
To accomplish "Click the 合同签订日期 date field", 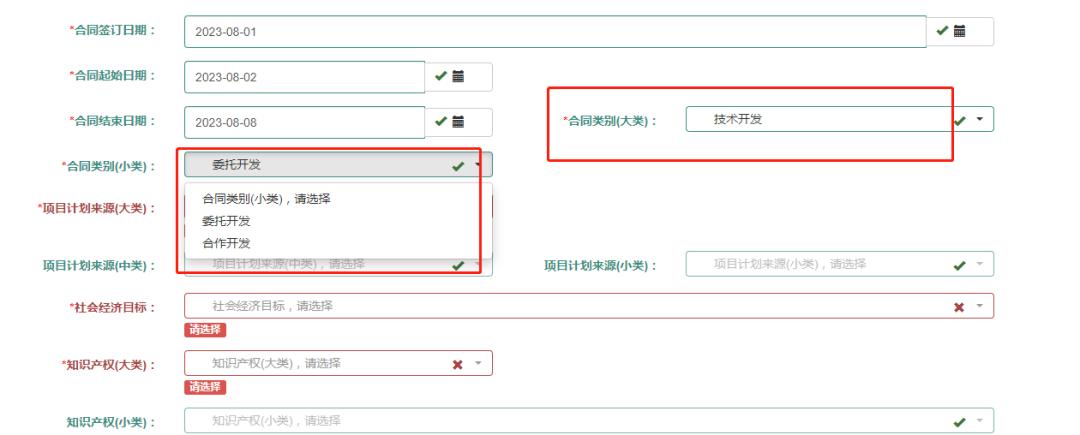I will coord(555,32).
